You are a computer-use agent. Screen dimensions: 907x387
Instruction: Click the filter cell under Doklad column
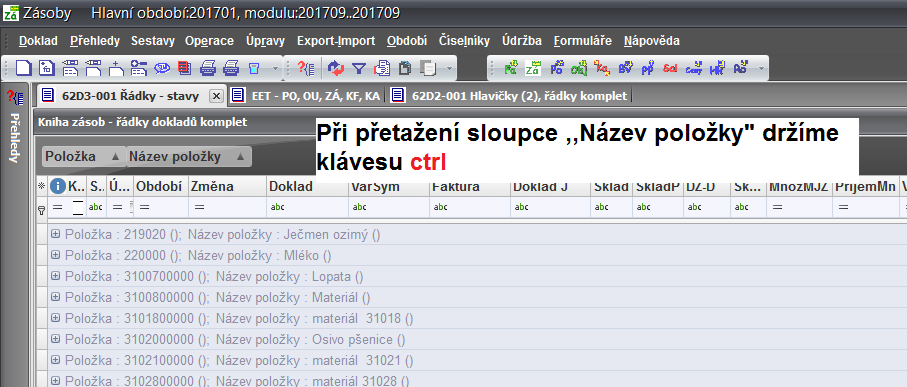[x=308, y=207]
